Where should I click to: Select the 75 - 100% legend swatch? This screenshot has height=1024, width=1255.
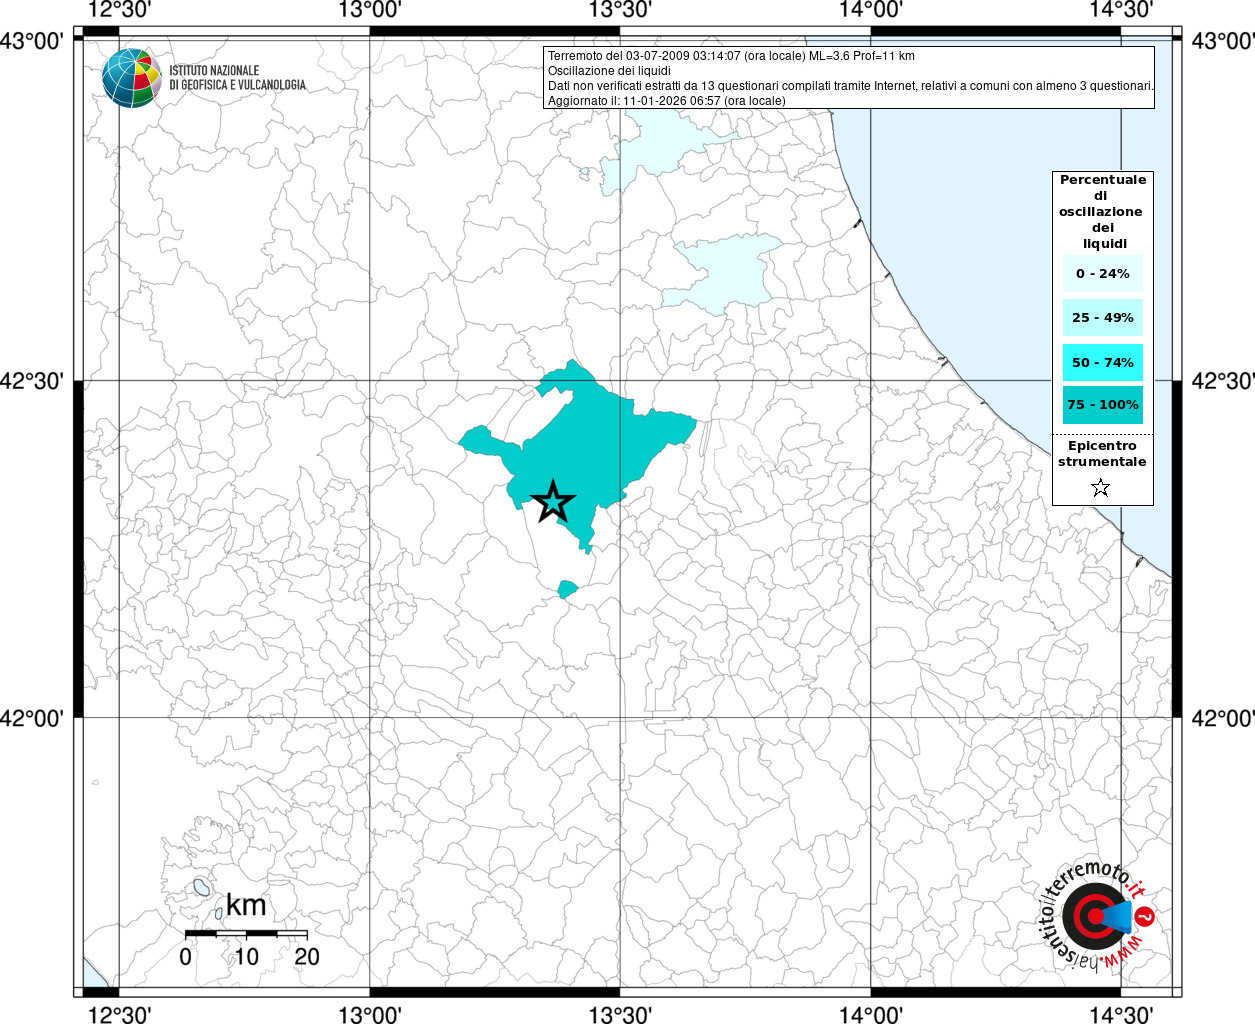[x=1103, y=405]
